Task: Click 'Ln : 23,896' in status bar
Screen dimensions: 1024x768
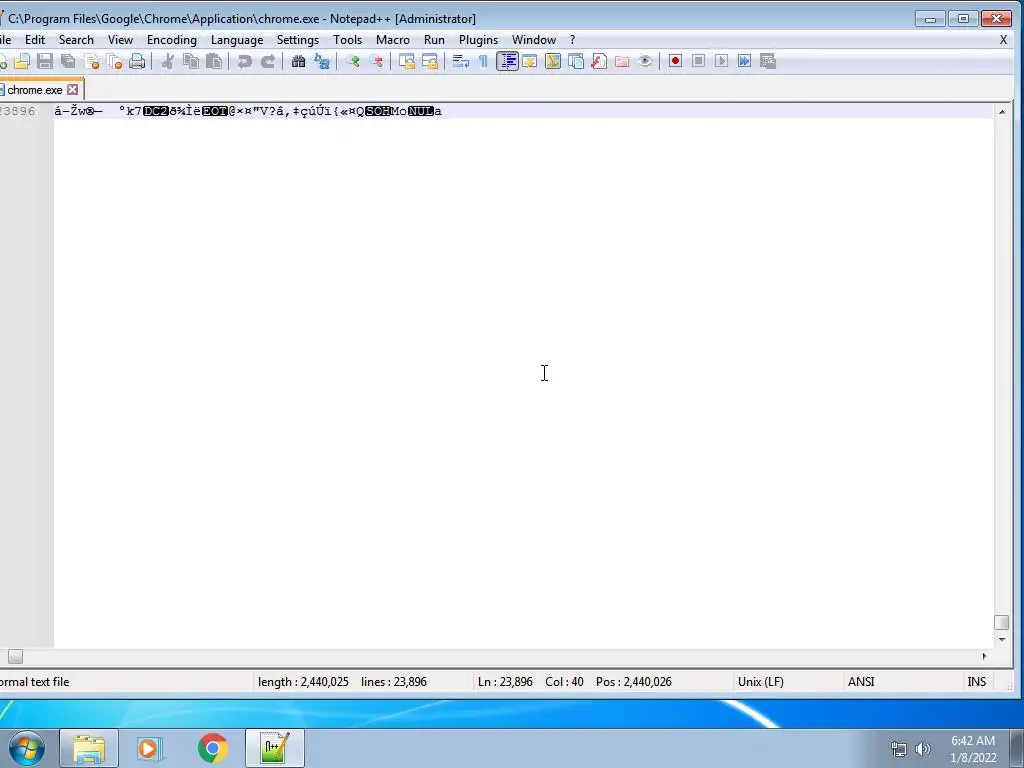Action: click(x=505, y=682)
